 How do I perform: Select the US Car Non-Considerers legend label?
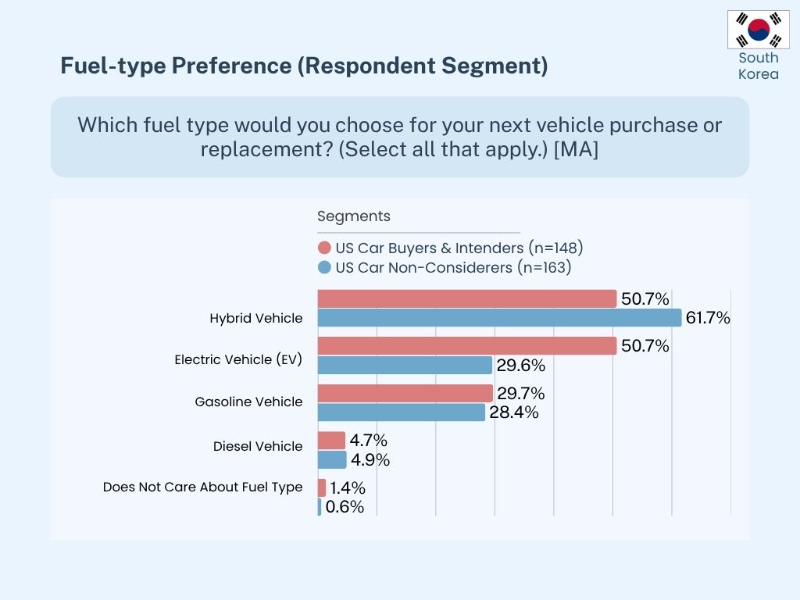(453, 268)
